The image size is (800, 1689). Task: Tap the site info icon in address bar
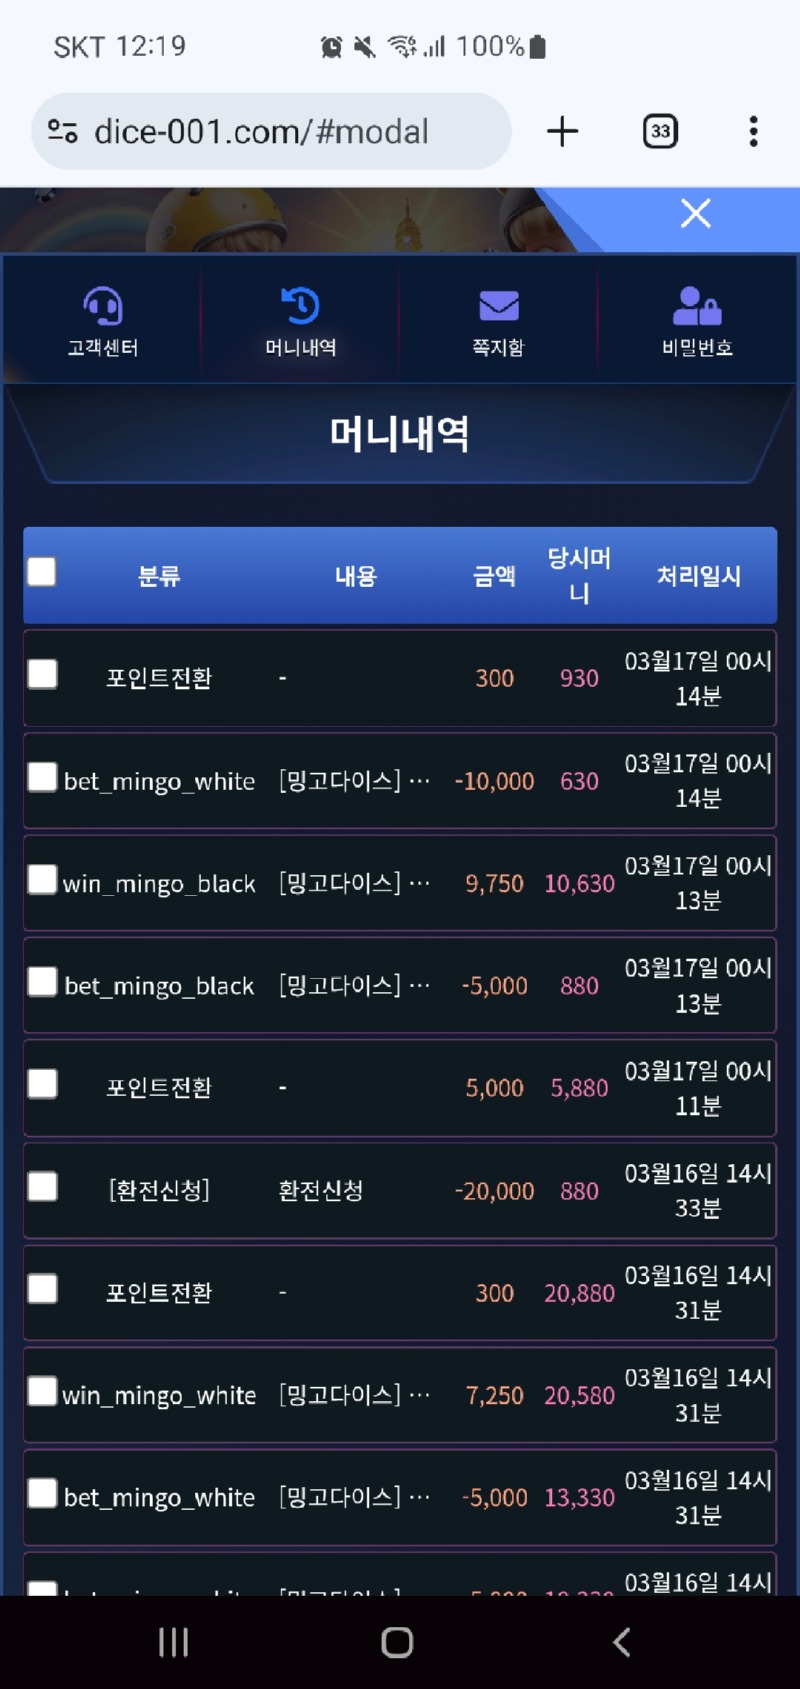point(63,131)
